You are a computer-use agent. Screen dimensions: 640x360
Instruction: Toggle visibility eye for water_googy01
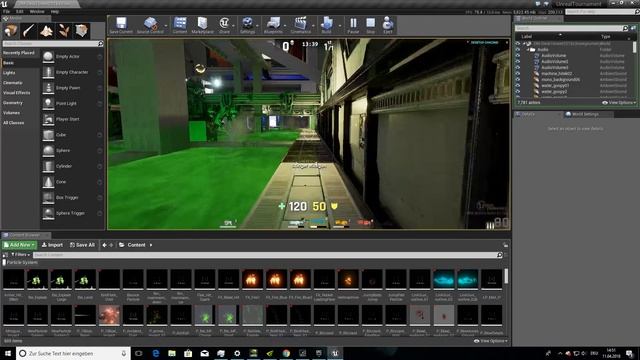pyautogui.click(x=518, y=86)
